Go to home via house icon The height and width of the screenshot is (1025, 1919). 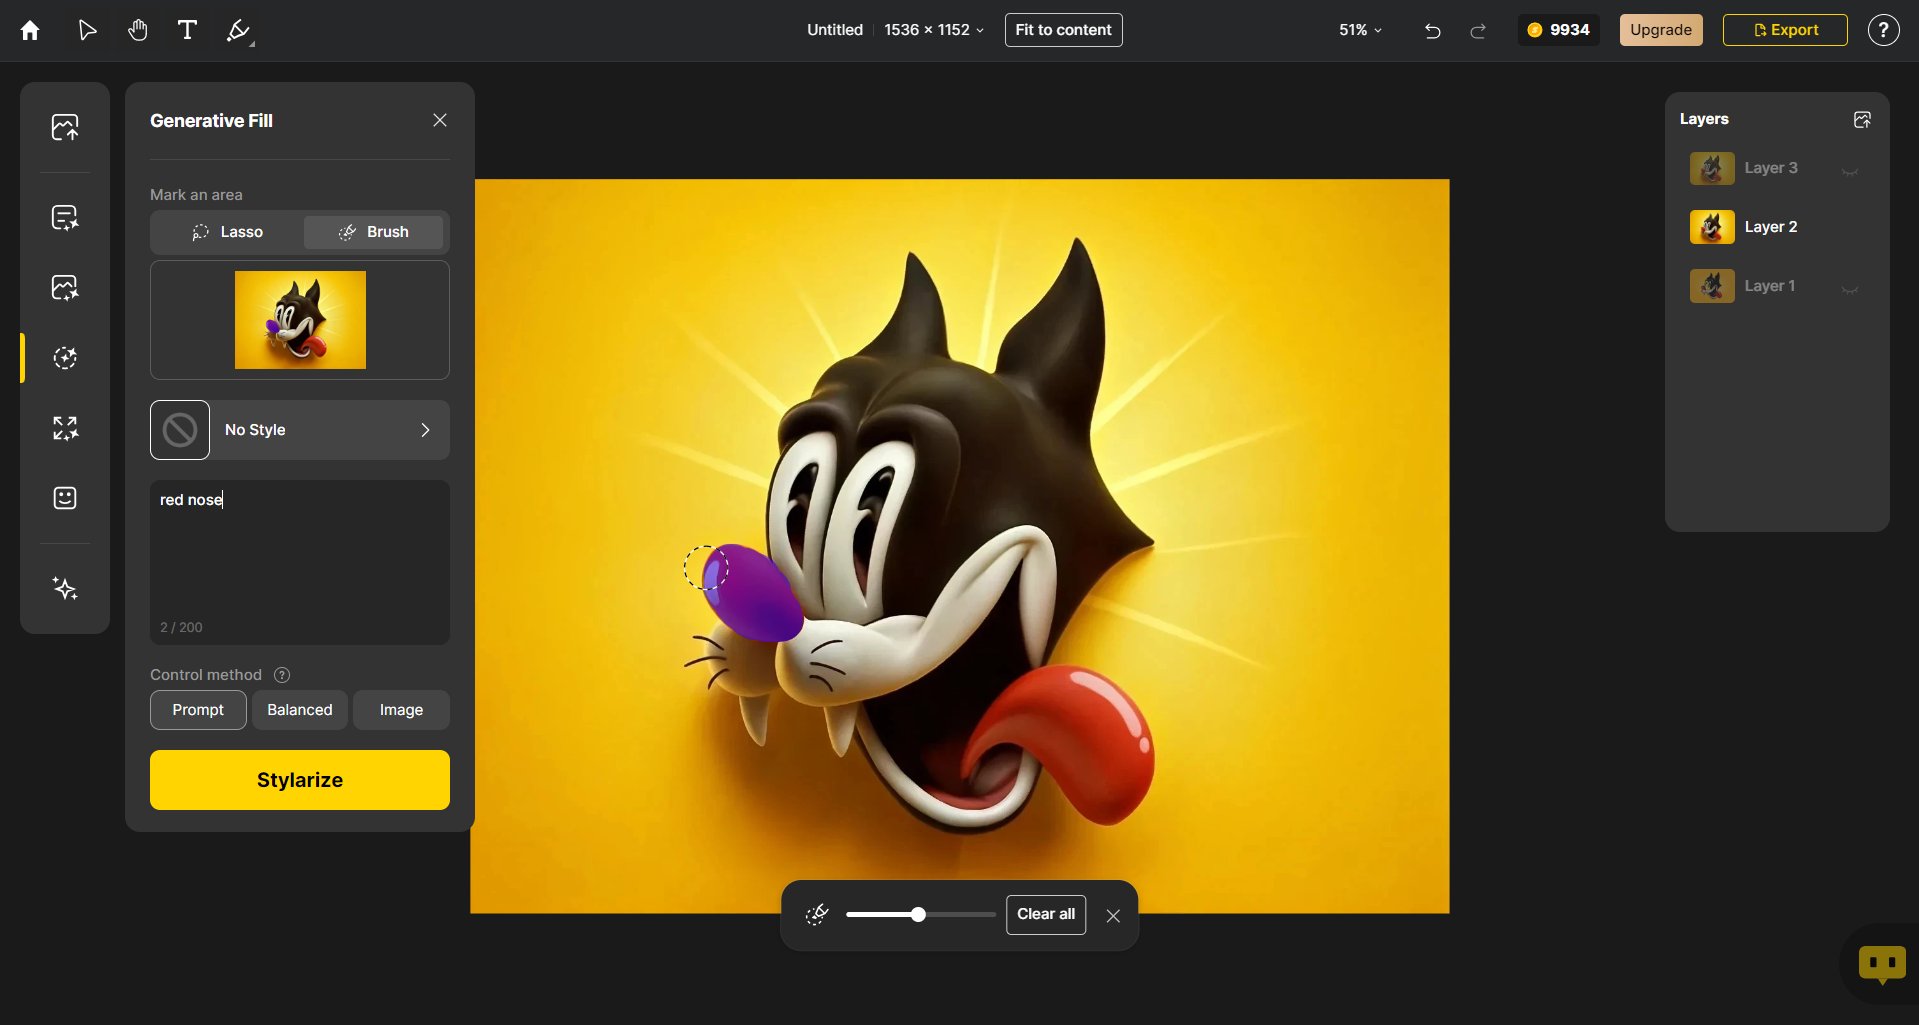pos(30,30)
